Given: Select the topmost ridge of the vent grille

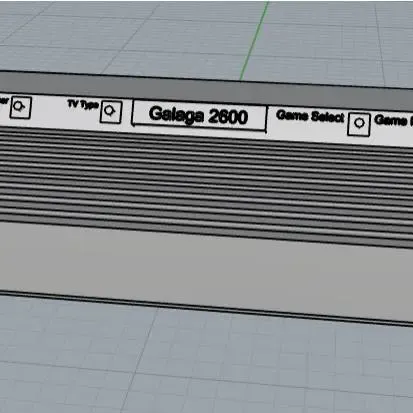Looking at the screenshot, I should [207, 136].
